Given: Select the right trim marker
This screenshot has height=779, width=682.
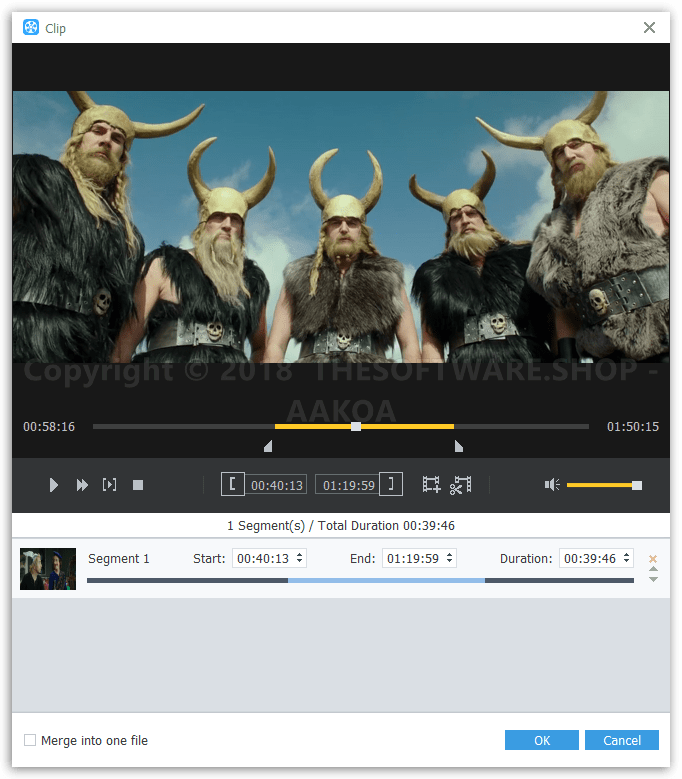Looking at the screenshot, I should (458, 446).
